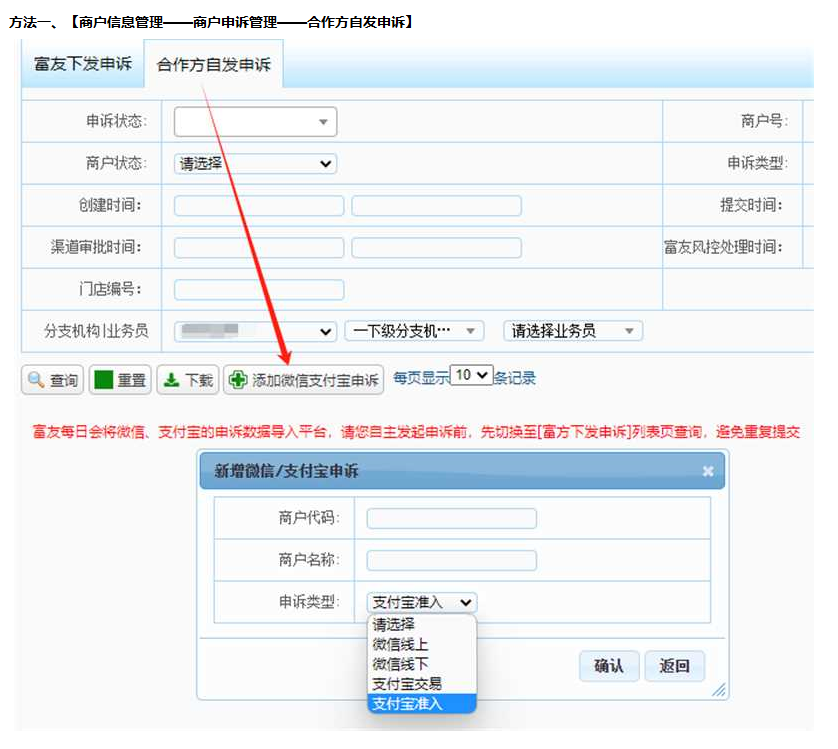Expand the 一下级分支机构 dropdown
838x749 pixels.
(x=414, y=331)
